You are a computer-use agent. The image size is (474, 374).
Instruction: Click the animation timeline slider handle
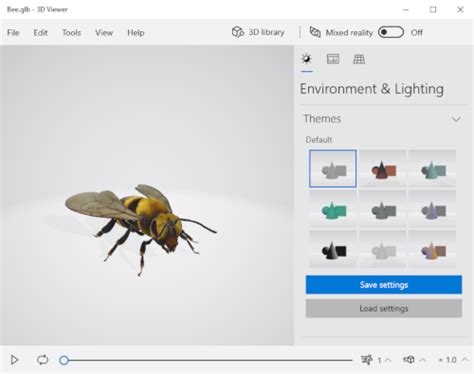pyautogui.click(x=64, y=360)
